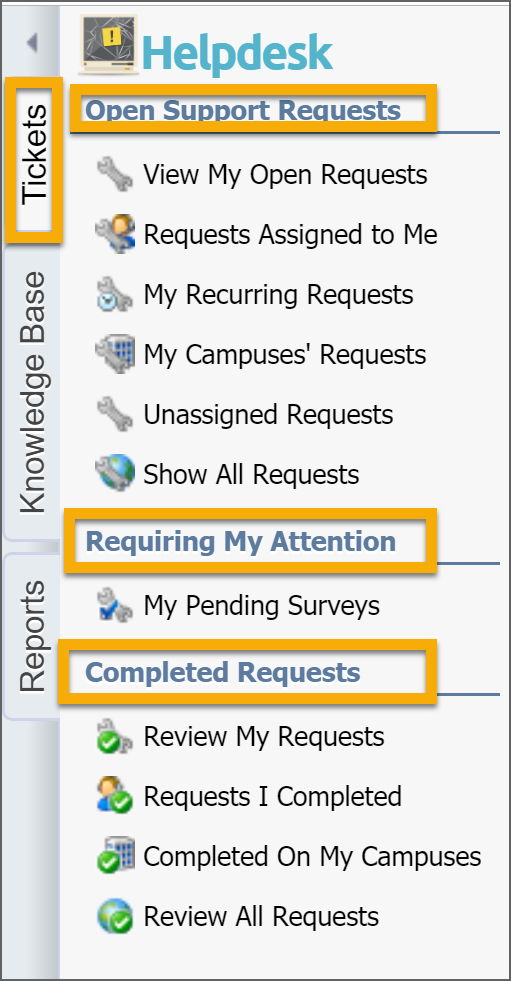Image resolution: width=511 pixels, height=981 pixels.
Task: Open the Reports vertical tab
Action: pos(33,636)
